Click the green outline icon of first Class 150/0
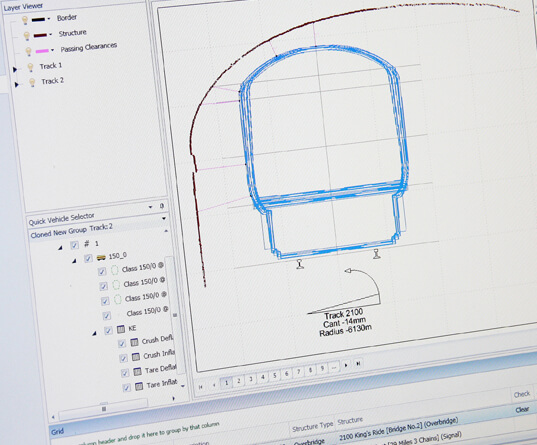 115,270
